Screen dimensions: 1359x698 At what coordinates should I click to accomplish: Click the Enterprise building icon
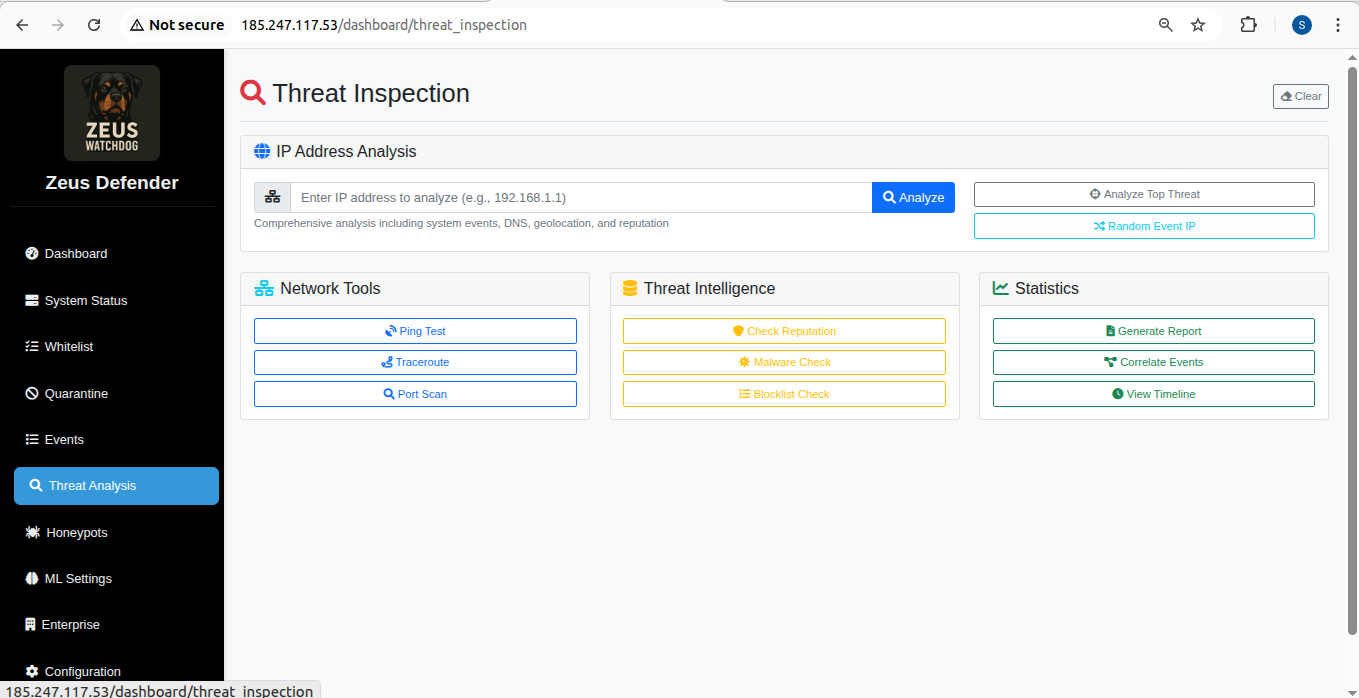(x=31, y=625)
